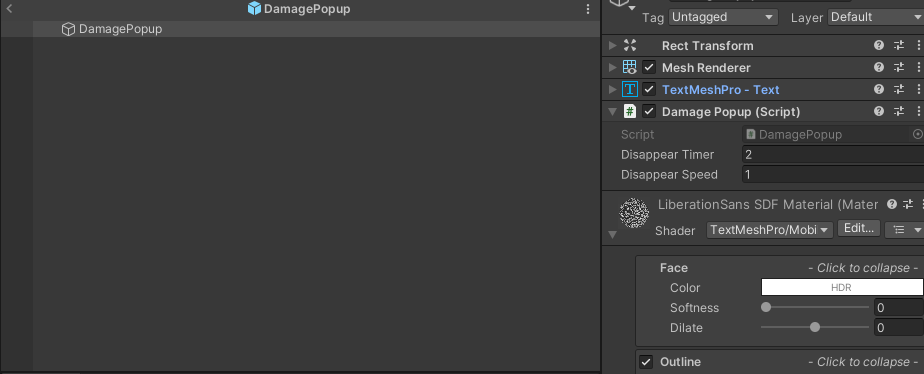Click the Dilate slider handle
This screenshot has width=924, height=374.
(x=815, y=327)
